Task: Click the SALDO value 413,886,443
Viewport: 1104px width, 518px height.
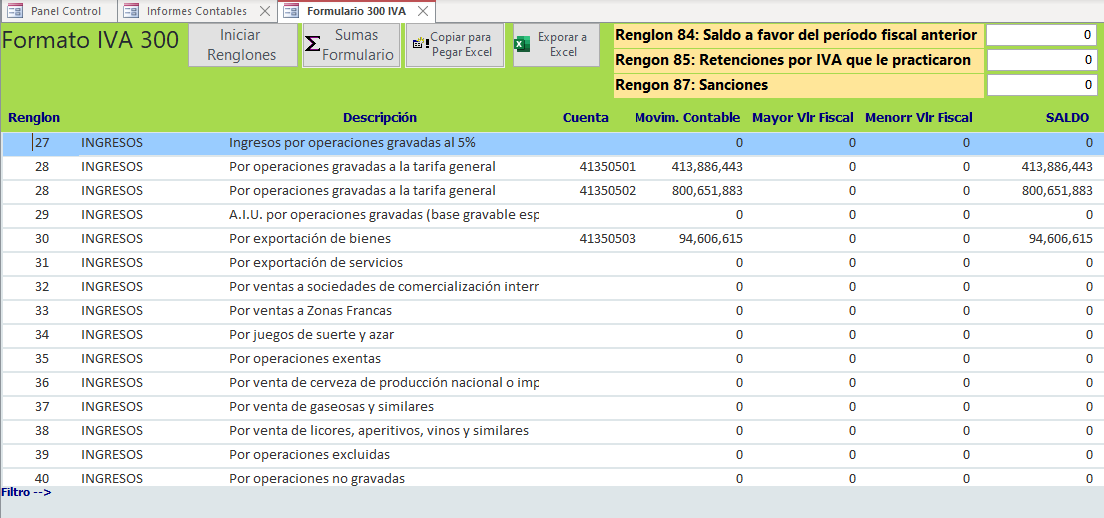Action: tap(1057, 167)
